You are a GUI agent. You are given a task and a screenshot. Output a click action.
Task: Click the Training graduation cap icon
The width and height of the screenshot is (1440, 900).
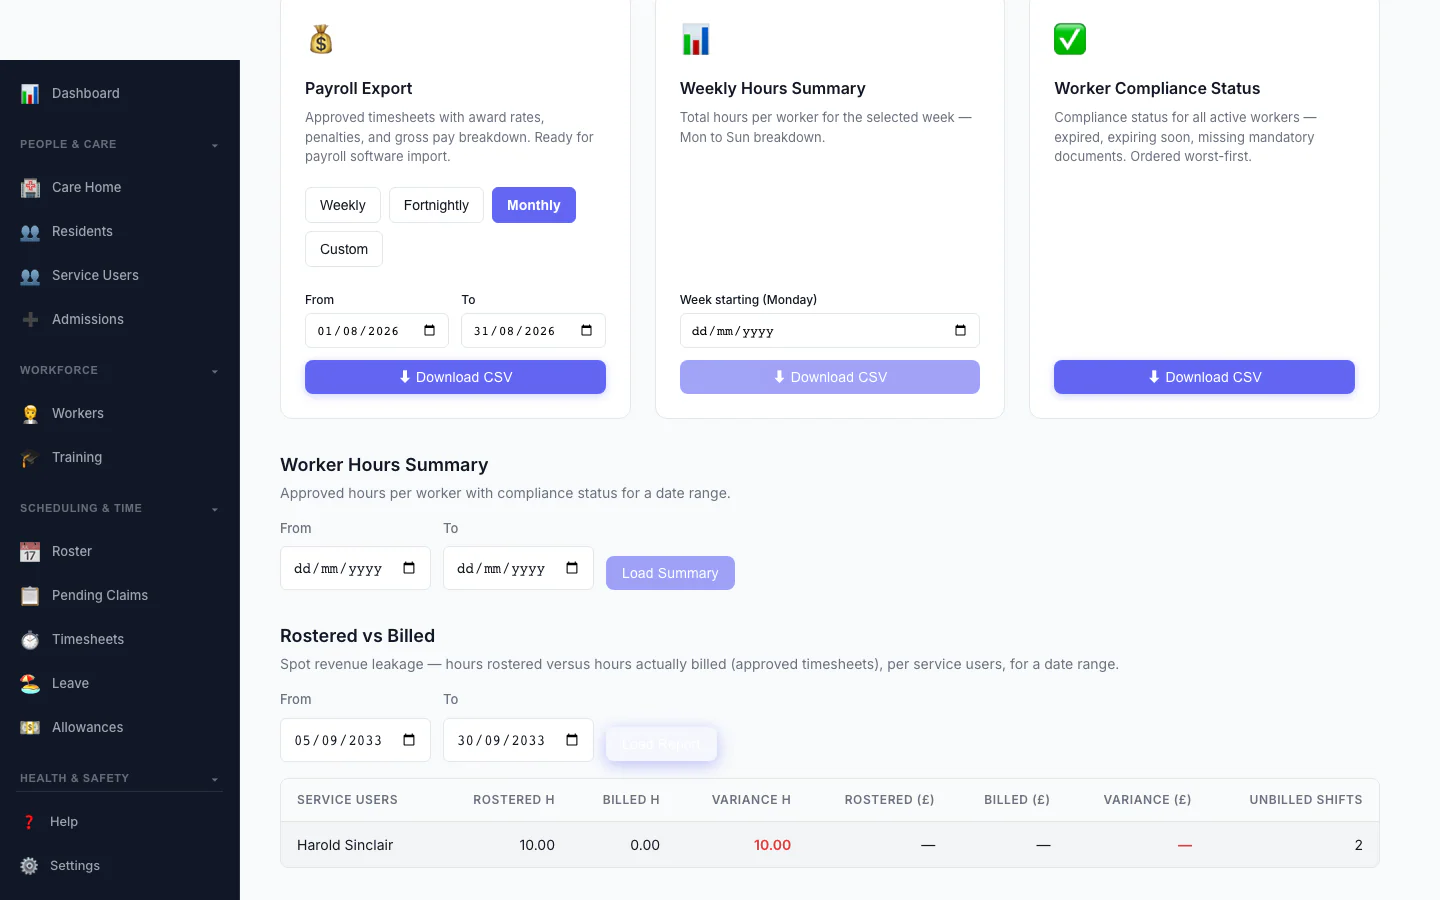(30, 458)
